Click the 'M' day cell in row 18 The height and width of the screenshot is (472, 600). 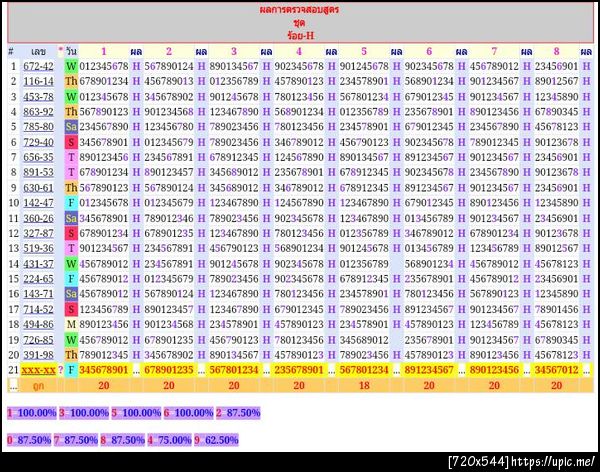point(71,324)
